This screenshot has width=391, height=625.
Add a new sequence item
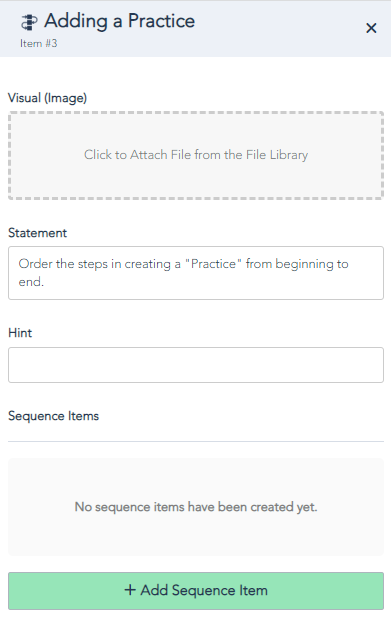196,591
